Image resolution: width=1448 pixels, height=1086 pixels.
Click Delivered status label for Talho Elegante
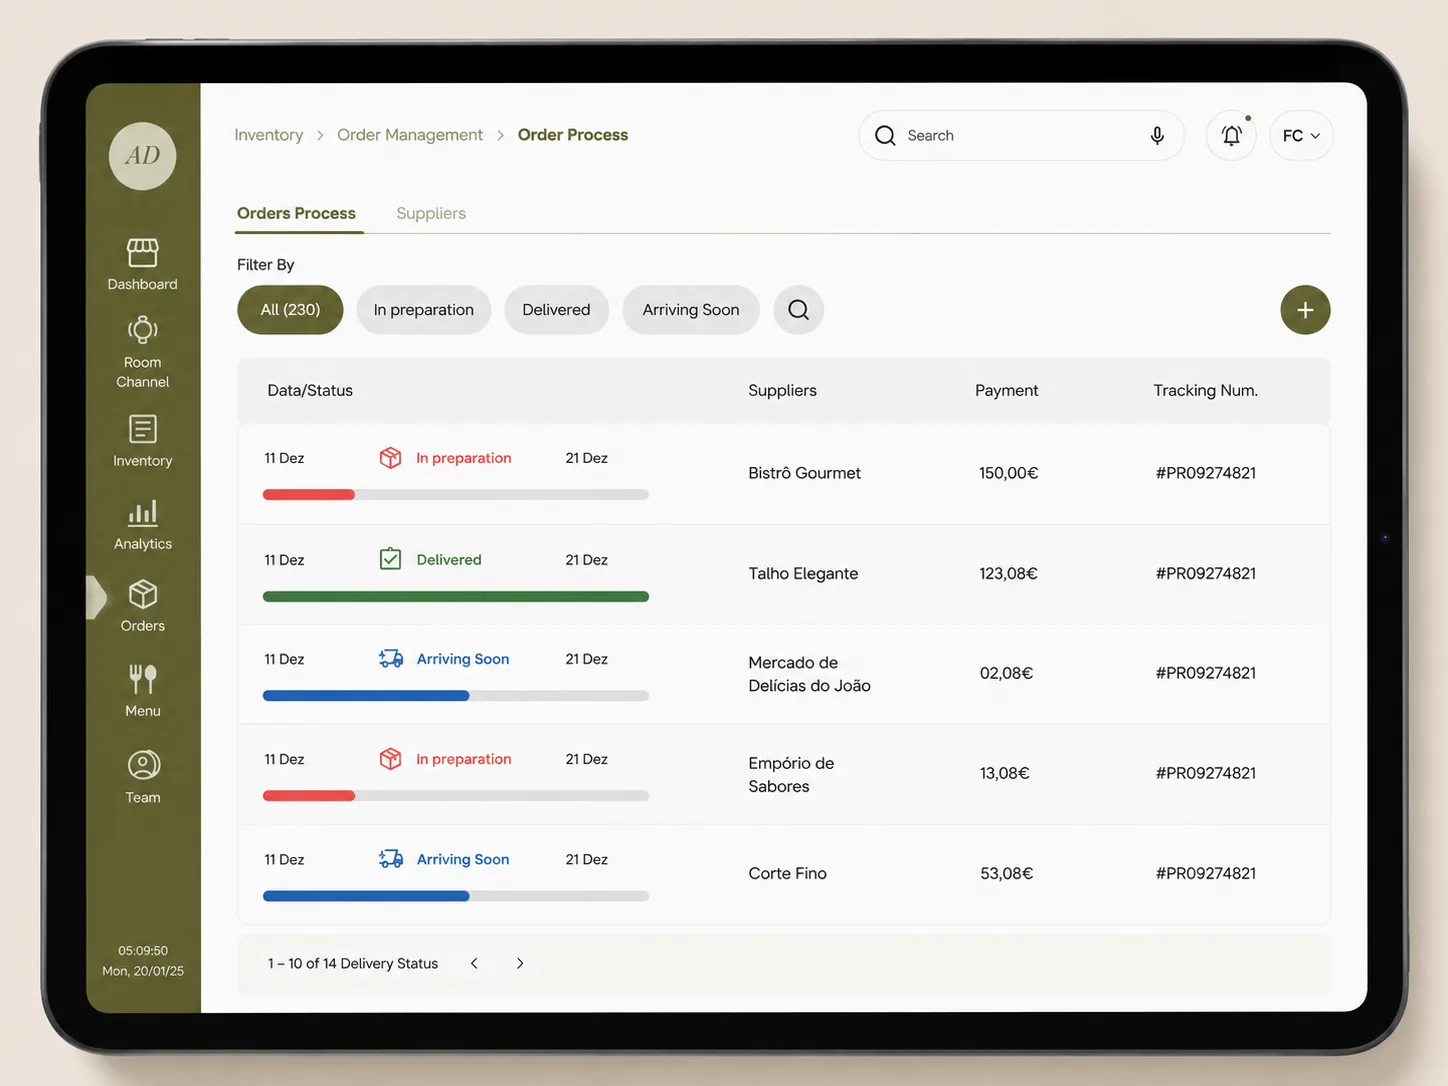[449, 560]
